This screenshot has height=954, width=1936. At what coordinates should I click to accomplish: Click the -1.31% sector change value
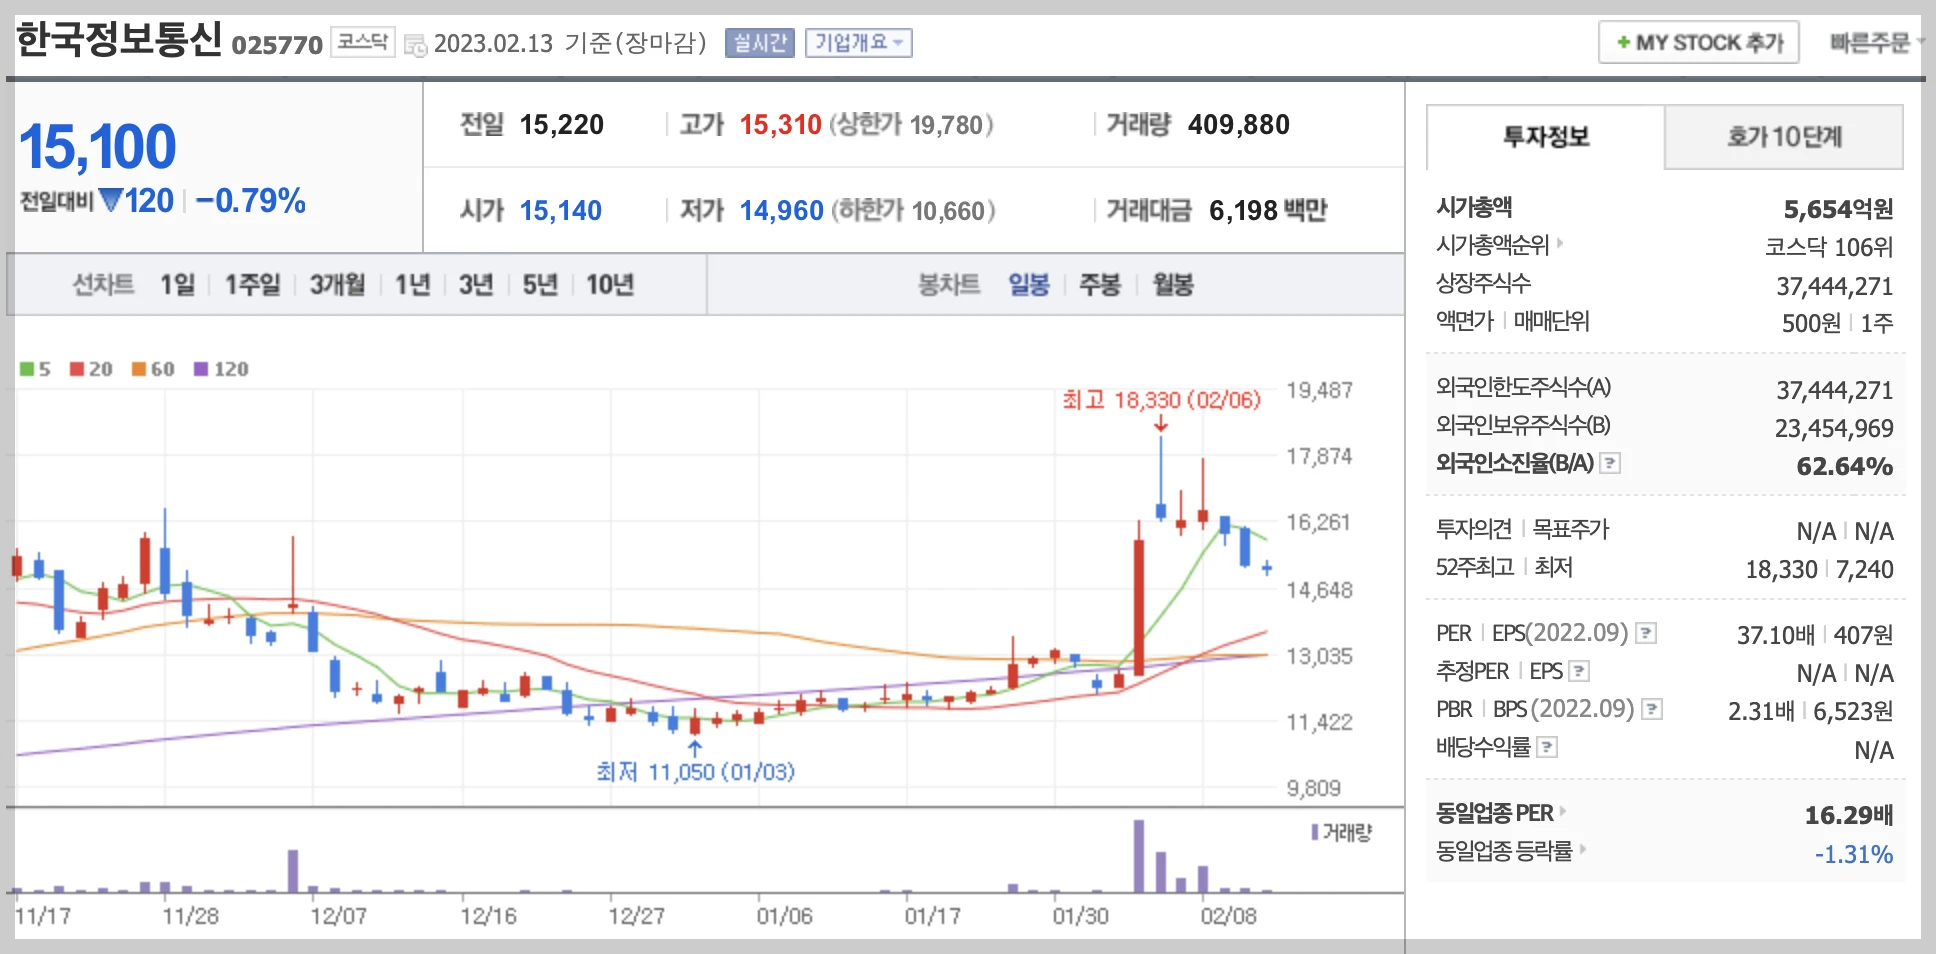tap(1853, 854)
